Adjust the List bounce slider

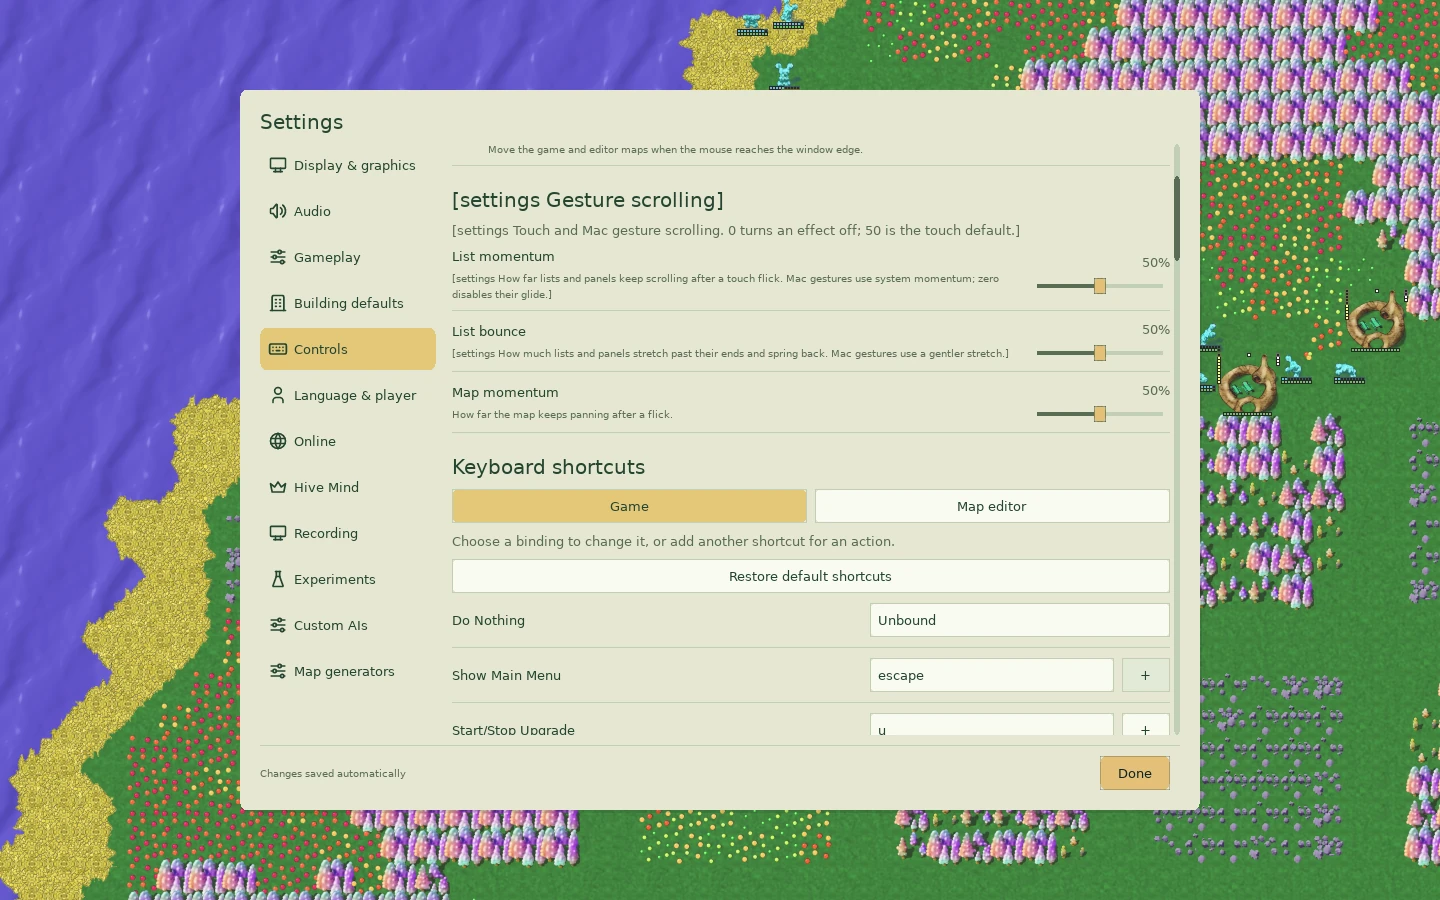[1100, 353]
